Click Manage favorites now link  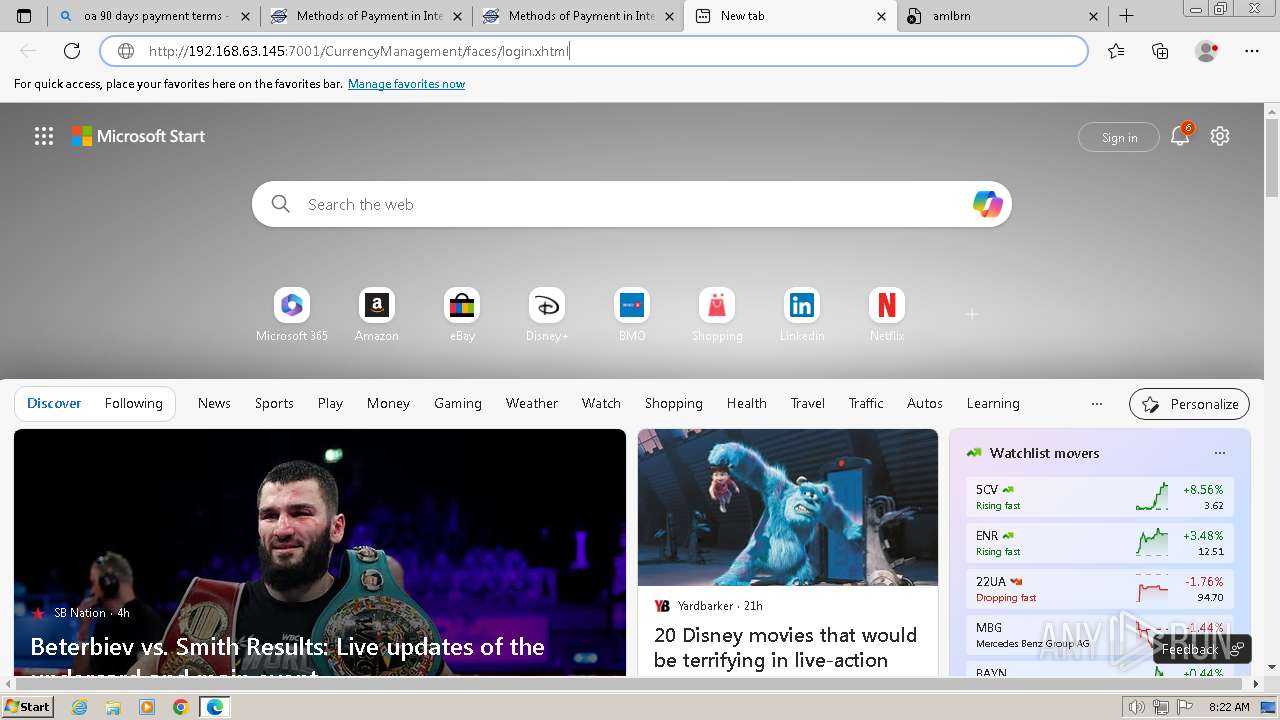coord(406,84)
